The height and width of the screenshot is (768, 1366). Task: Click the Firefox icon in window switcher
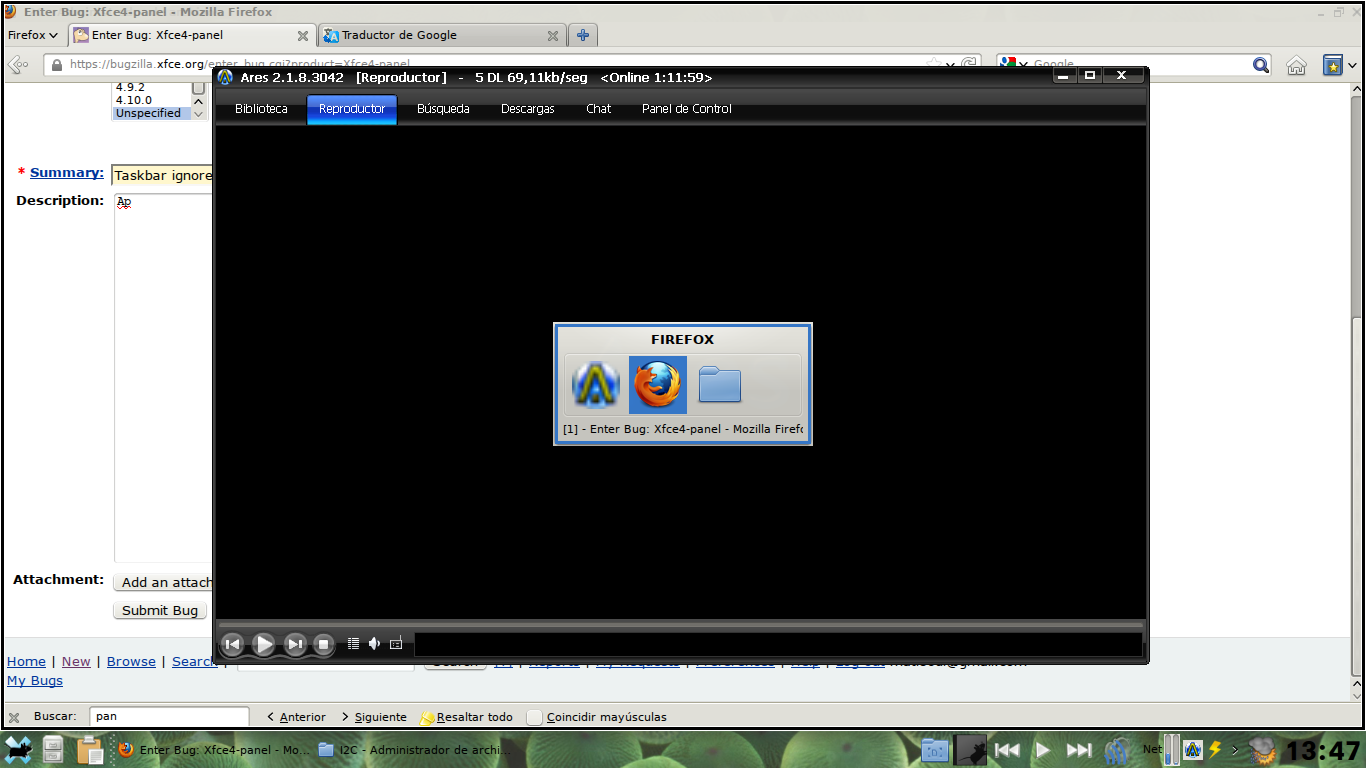658,385
